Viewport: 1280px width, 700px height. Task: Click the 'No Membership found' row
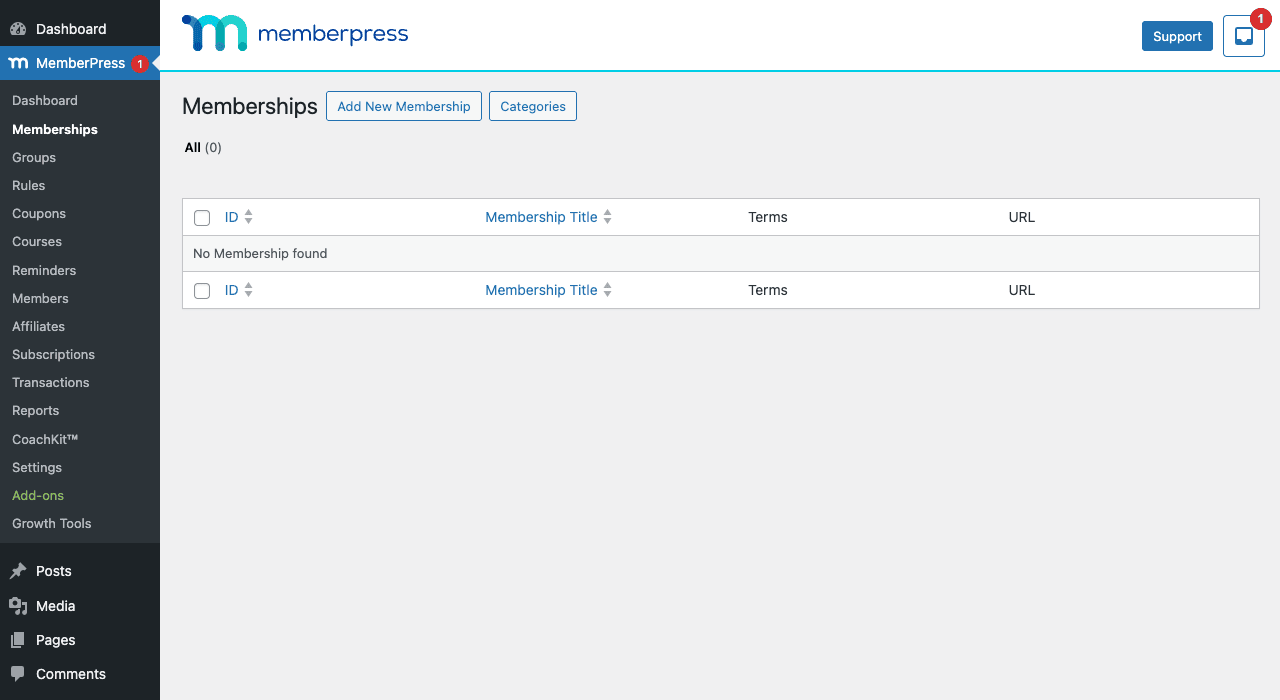(721, 254)
